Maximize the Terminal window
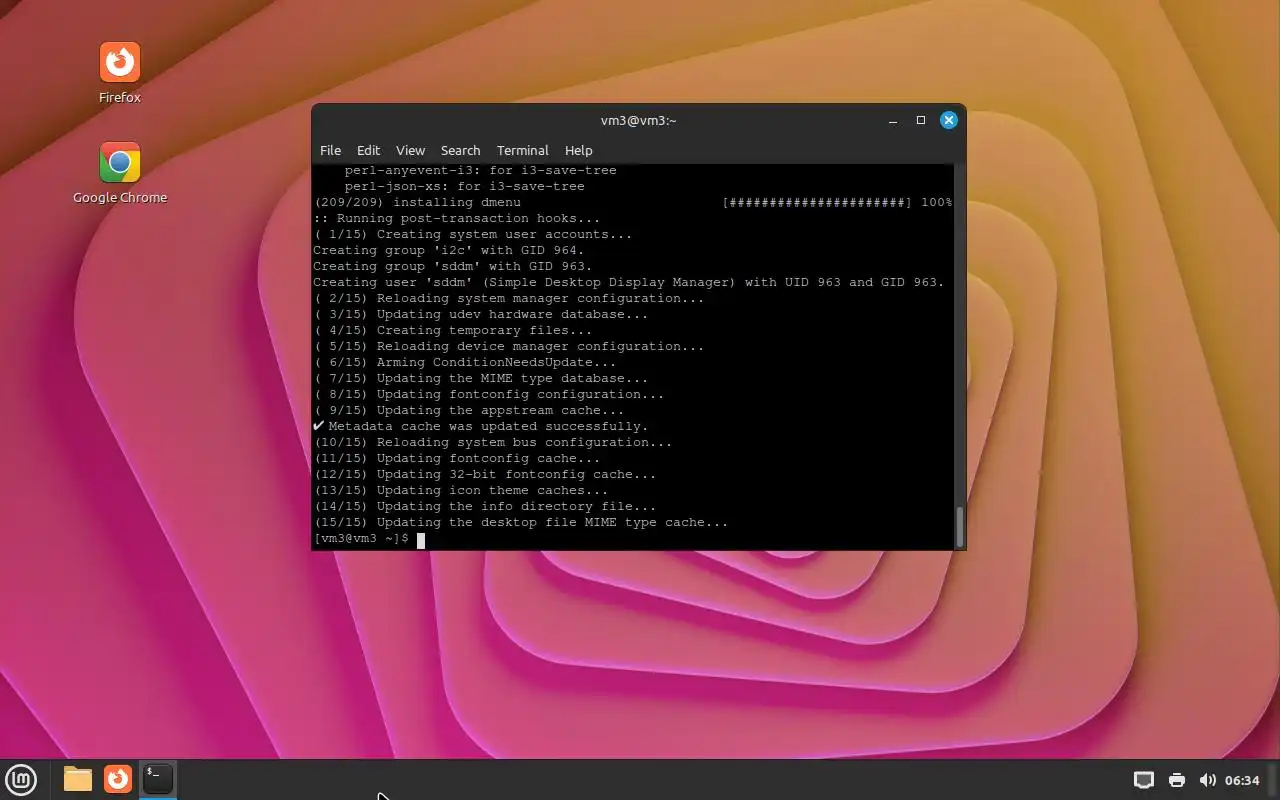 921,120
